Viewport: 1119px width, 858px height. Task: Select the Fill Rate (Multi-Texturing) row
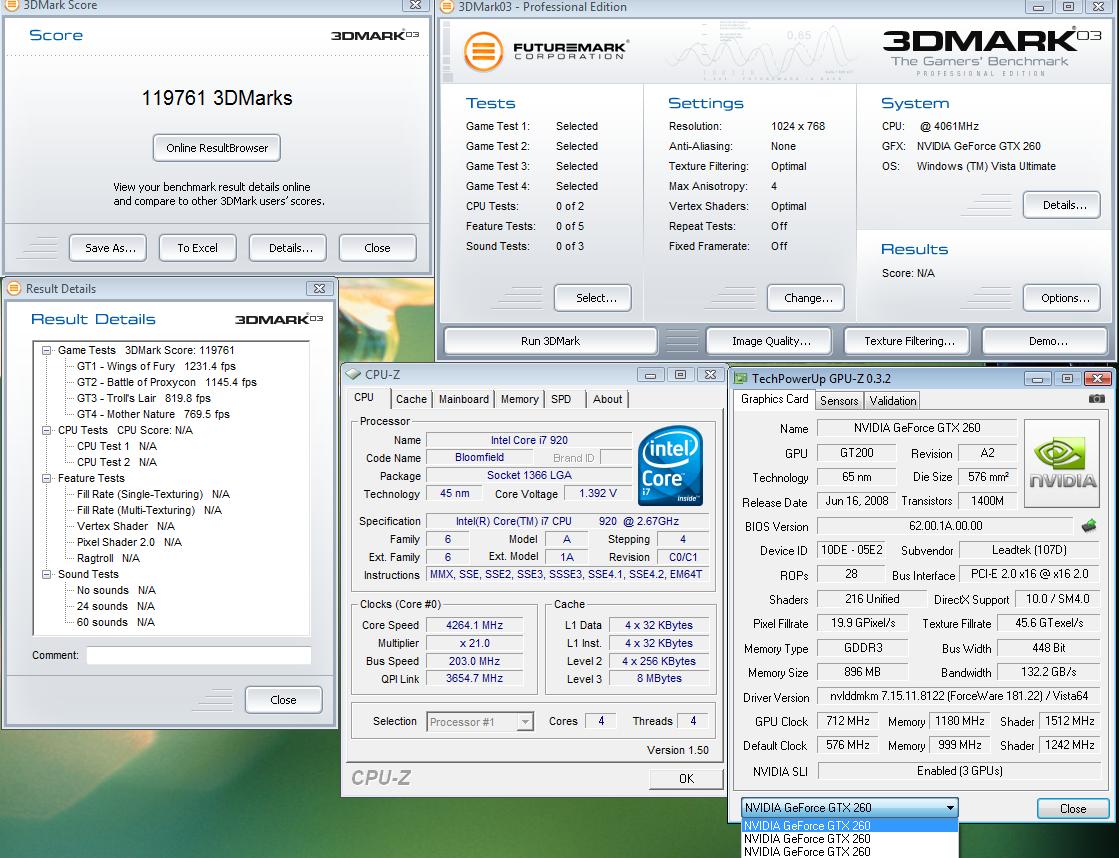(x=148, y=510)
